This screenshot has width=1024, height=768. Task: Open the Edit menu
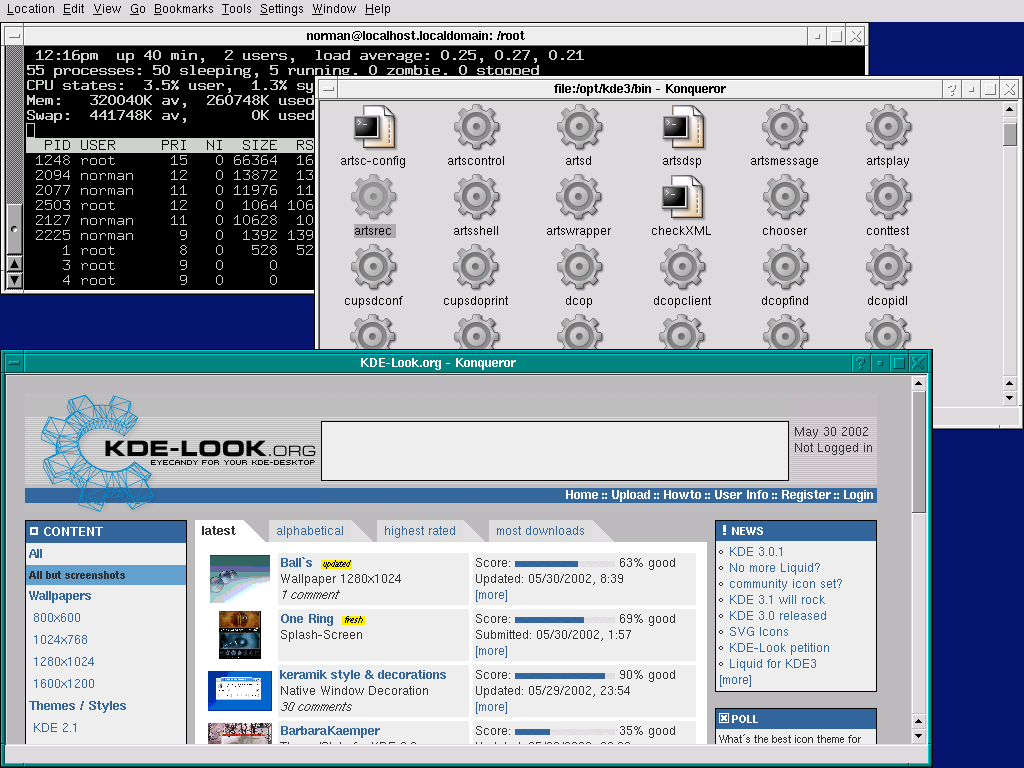[x=74, y=9]
